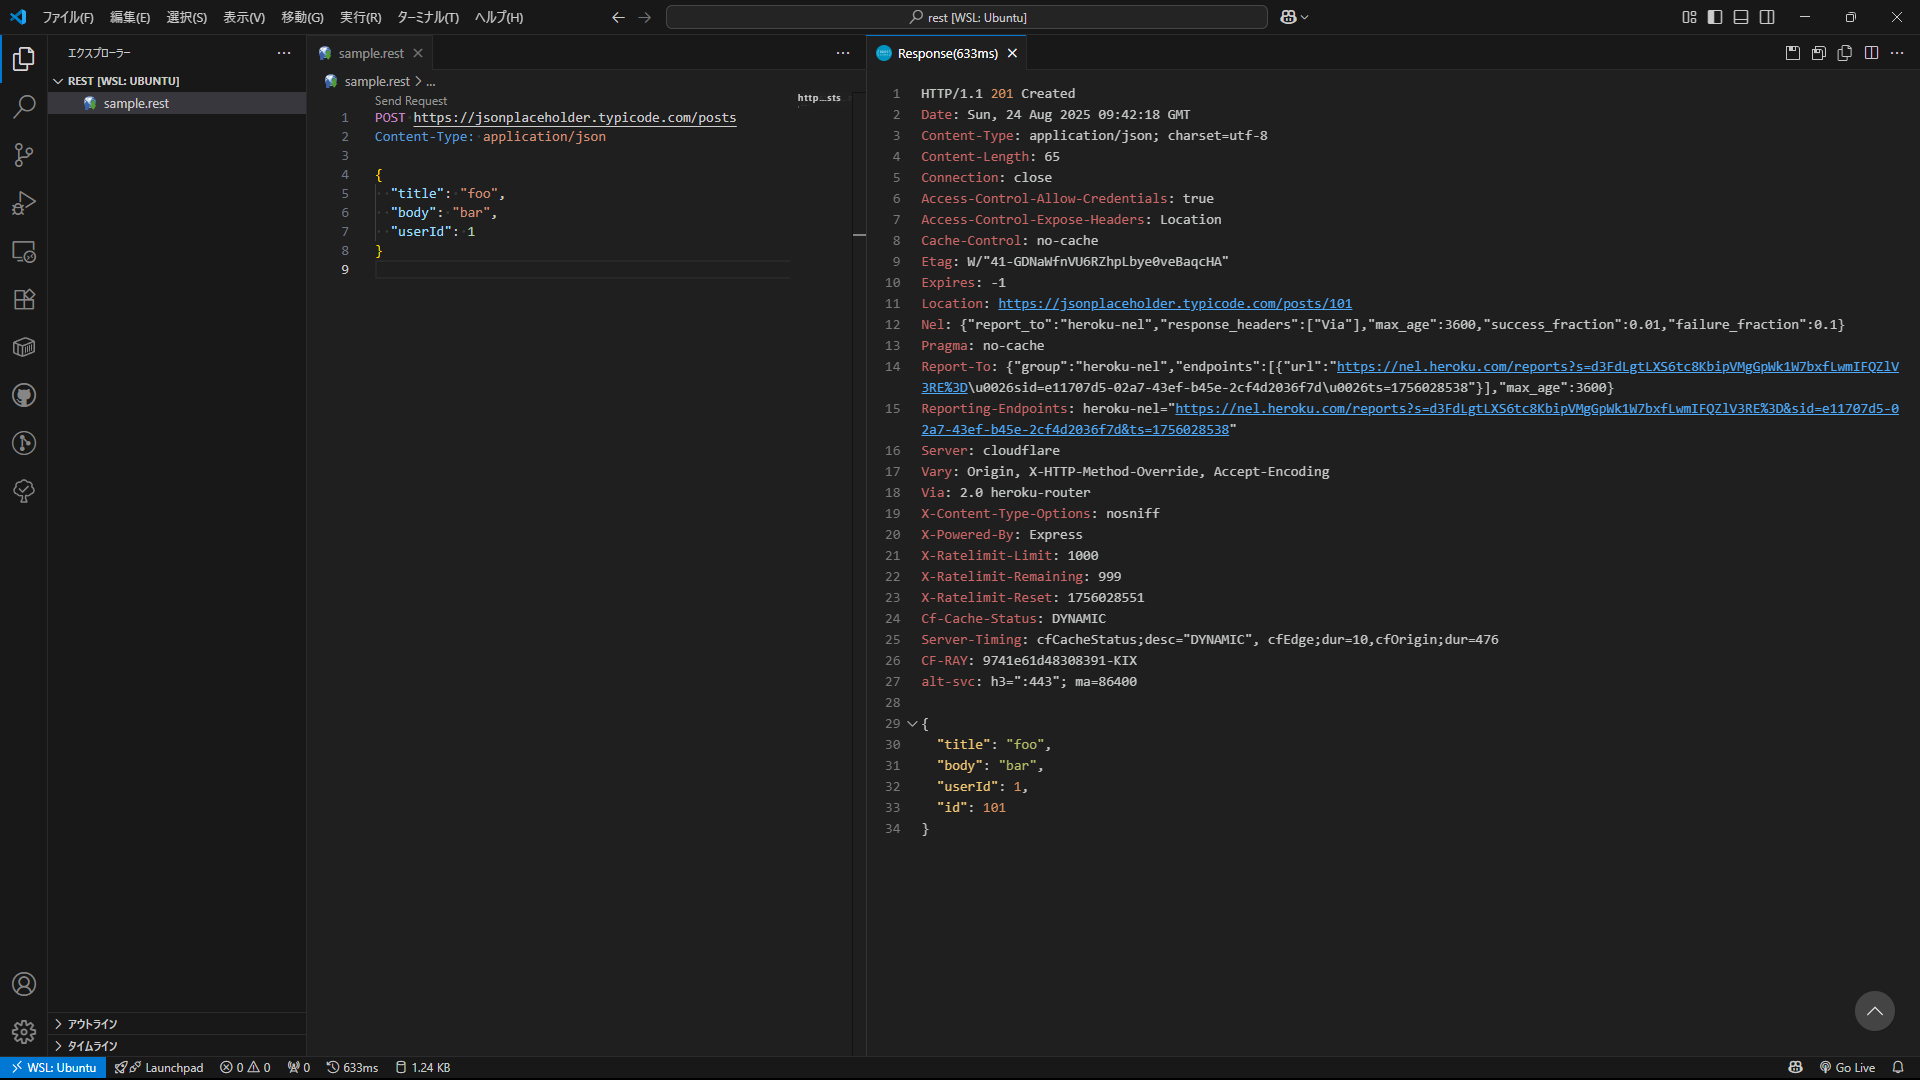Expand the アウトライン section

pos(92,1024)
